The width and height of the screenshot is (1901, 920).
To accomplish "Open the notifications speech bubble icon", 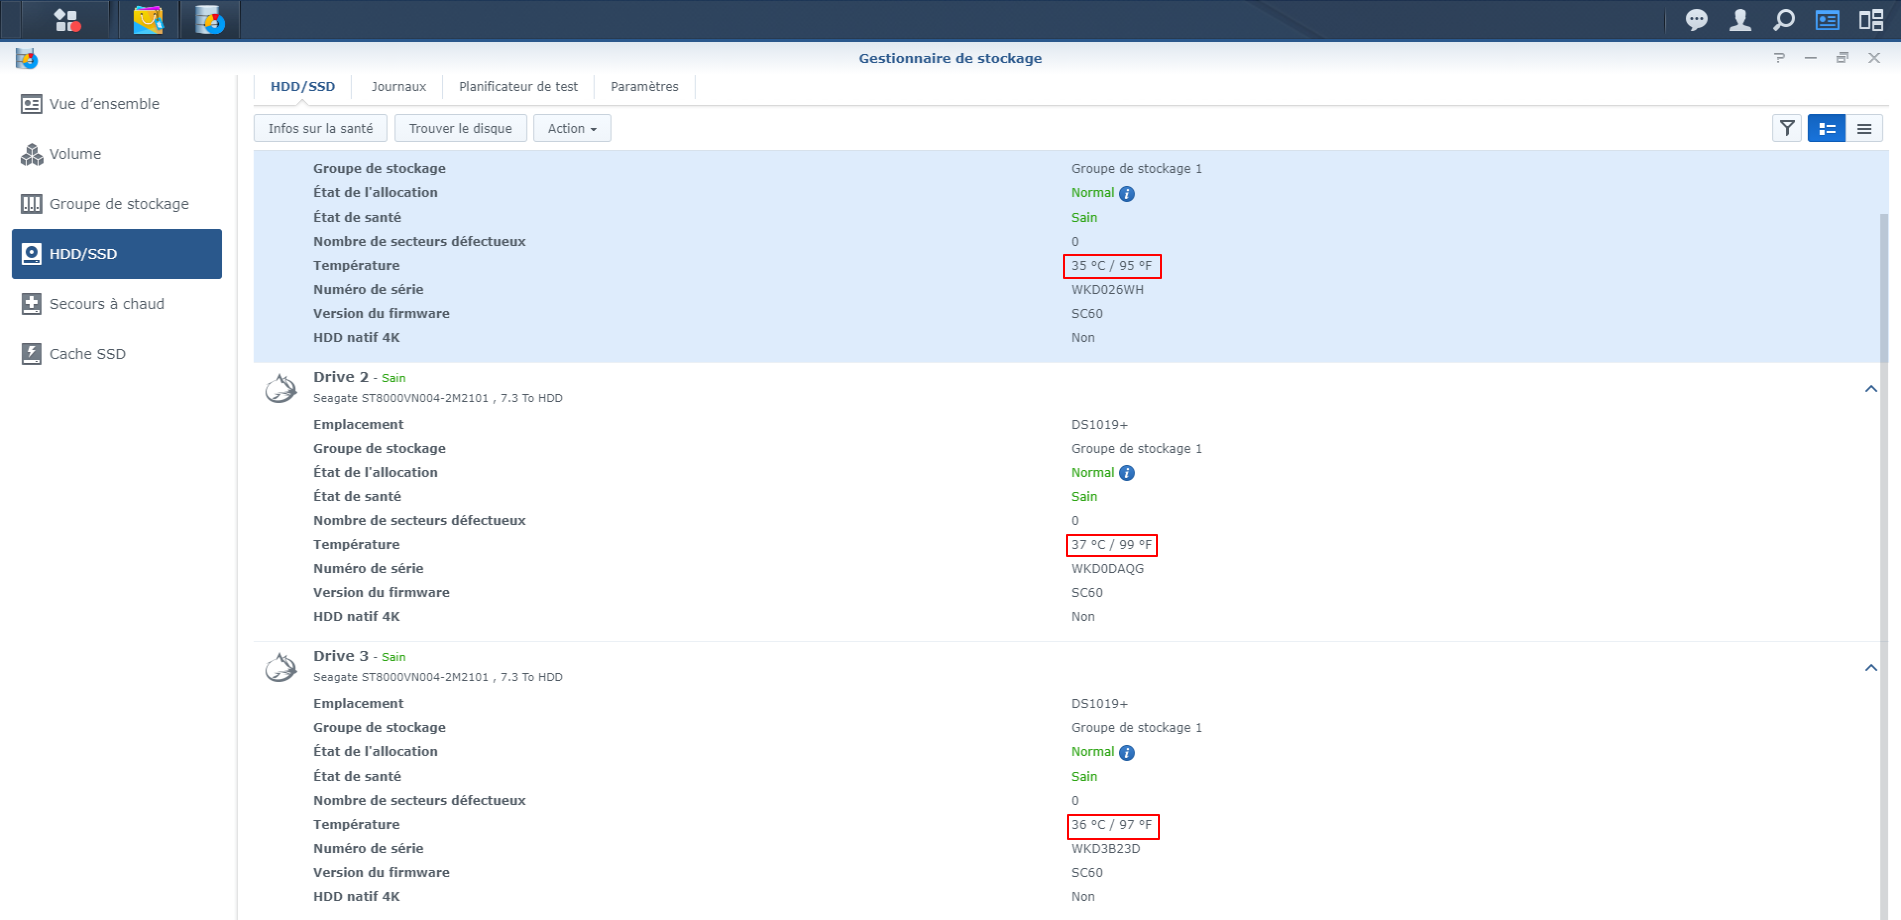I will click(x=1696, y=20).
